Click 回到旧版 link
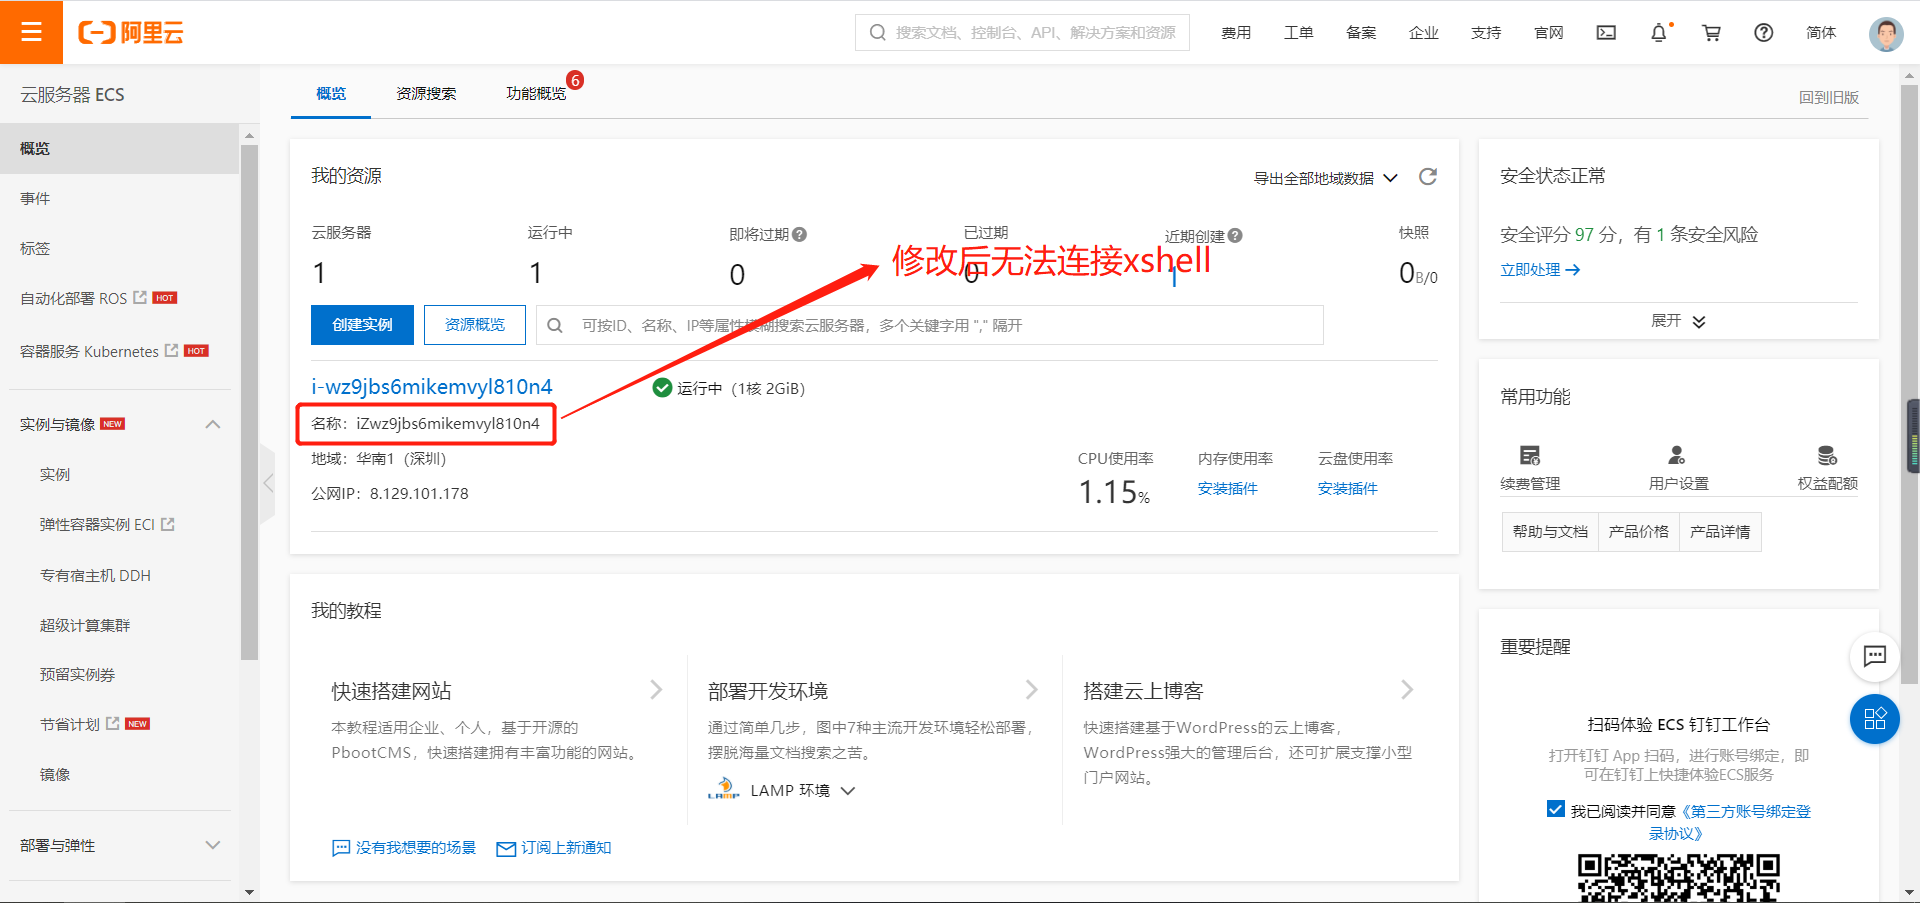The height and width of the screenshot is (903, 1920). click(1829, 97)
